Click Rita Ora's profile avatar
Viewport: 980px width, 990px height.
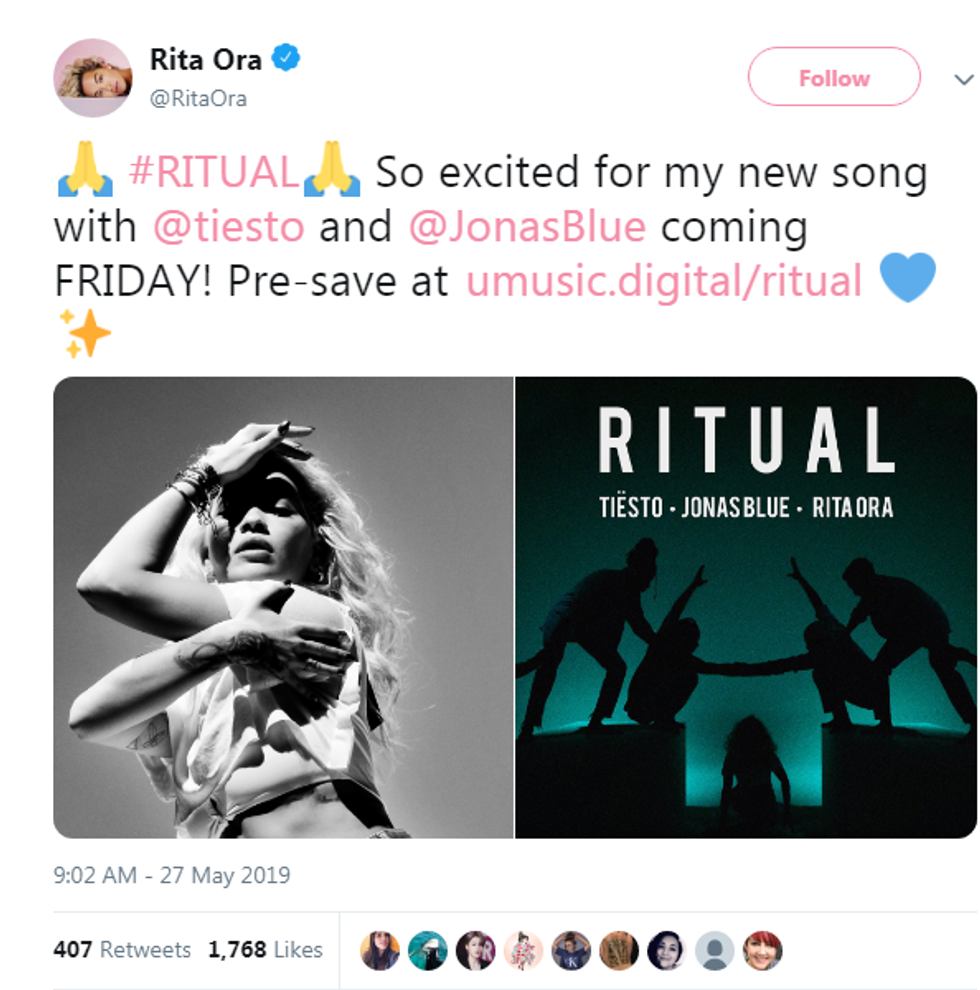coord(93,78)
